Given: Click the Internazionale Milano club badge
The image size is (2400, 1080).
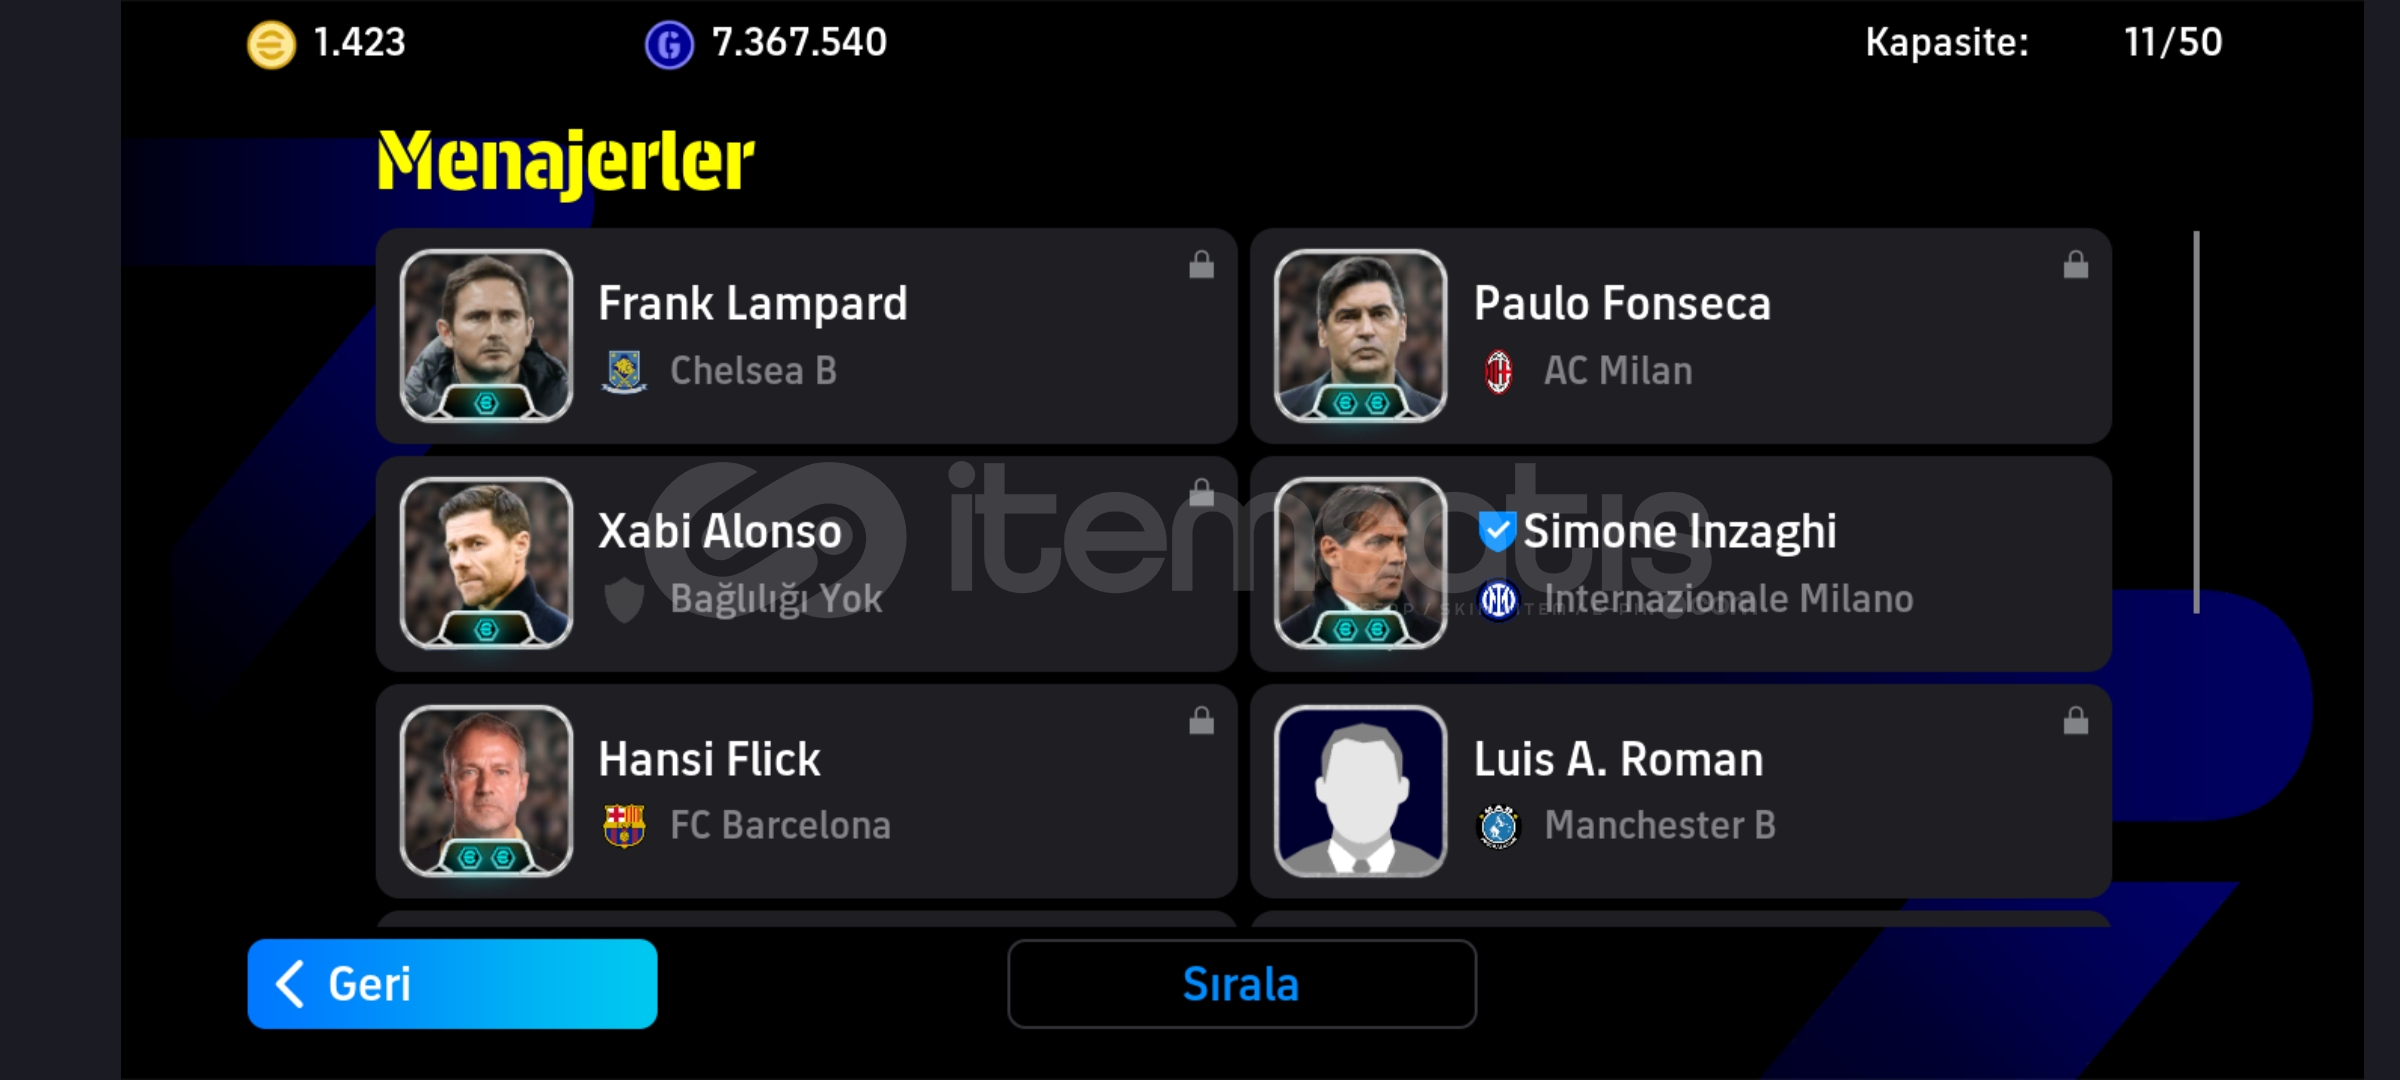Looking at the screenshot, I should (x=1498, y=600).
